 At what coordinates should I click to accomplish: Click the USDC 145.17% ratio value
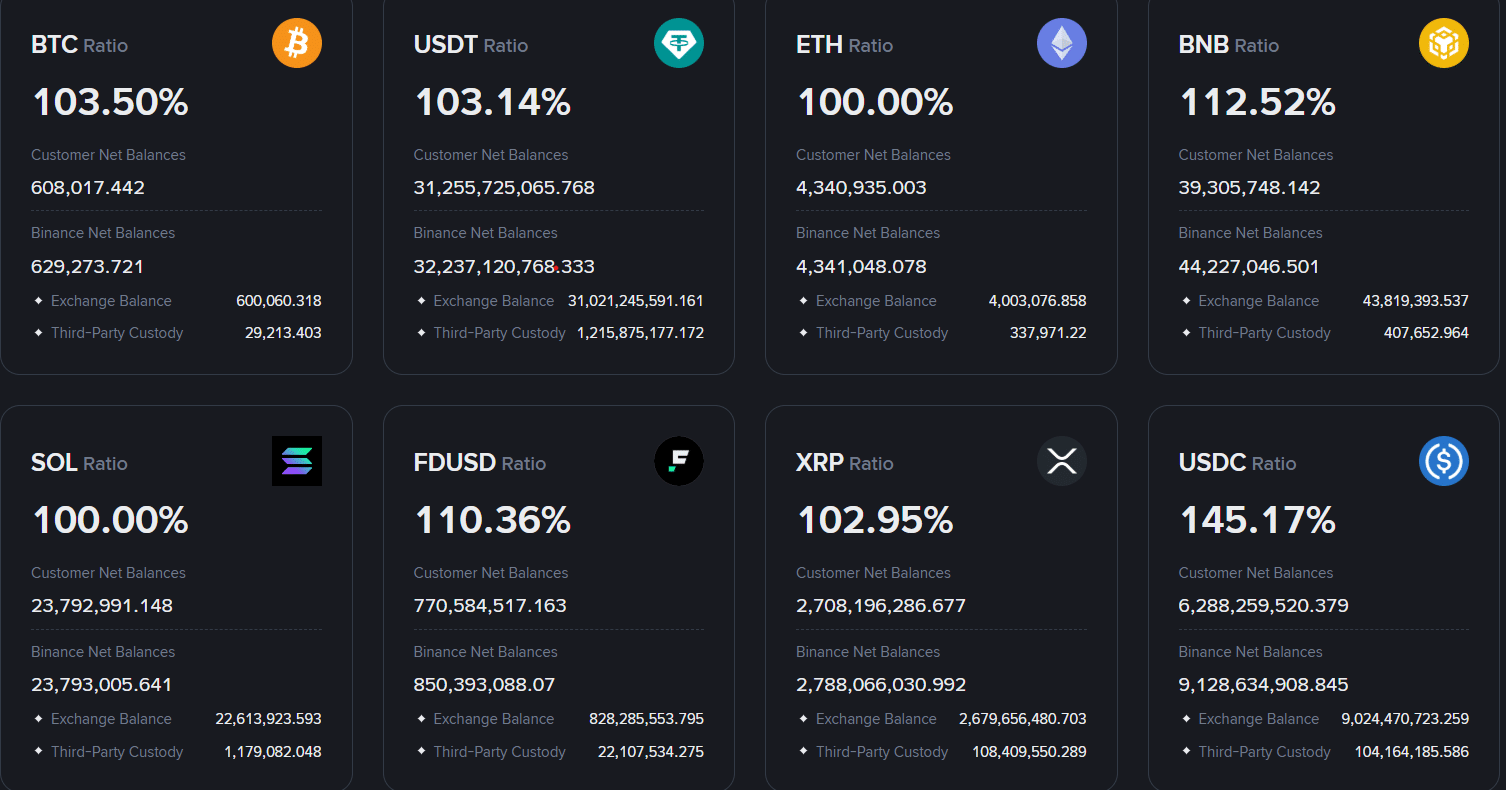1258,520
